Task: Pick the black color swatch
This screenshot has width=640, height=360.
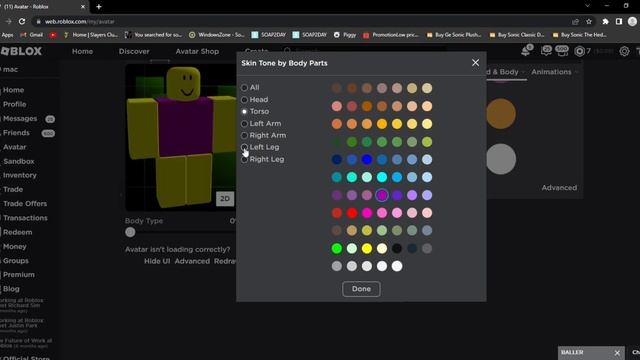Action: click(397, 248)
